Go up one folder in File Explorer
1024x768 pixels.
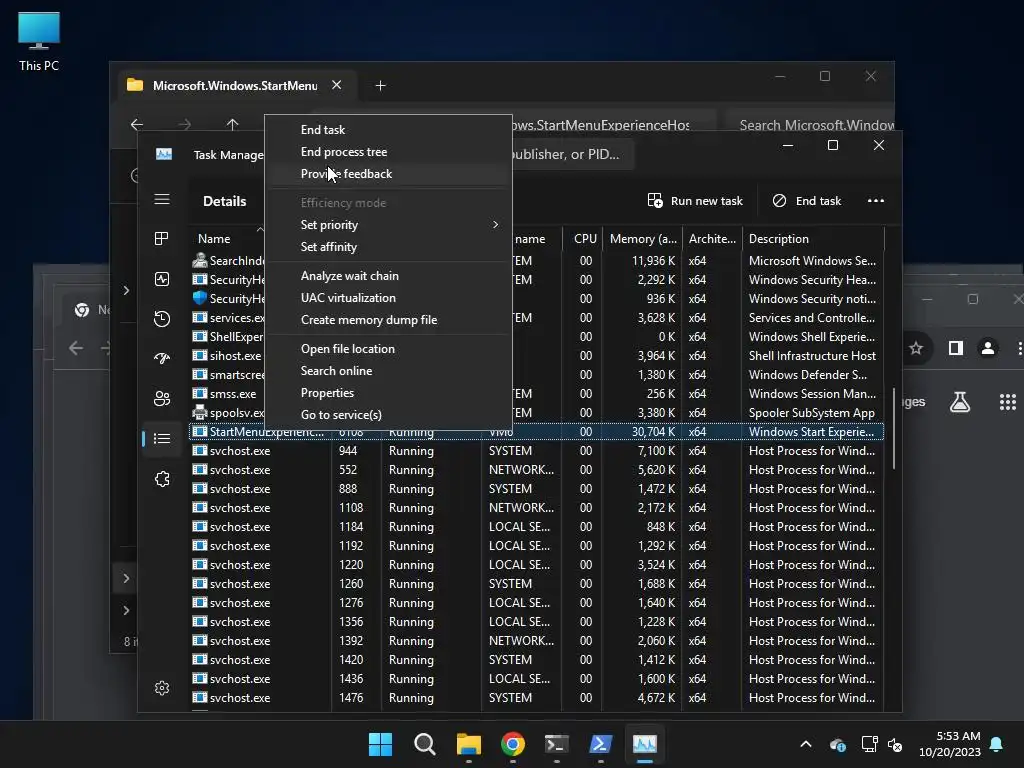click(232, 124)
